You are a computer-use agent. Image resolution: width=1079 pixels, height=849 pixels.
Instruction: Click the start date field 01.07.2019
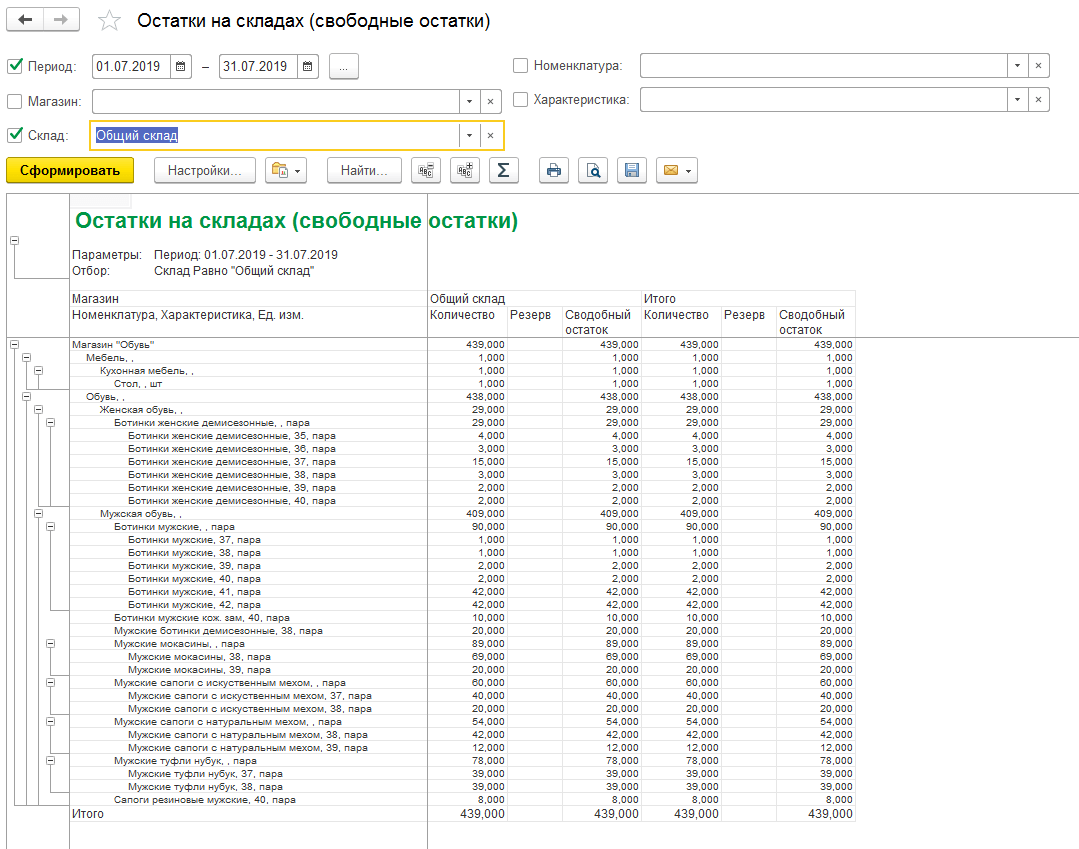pos(131,67)
